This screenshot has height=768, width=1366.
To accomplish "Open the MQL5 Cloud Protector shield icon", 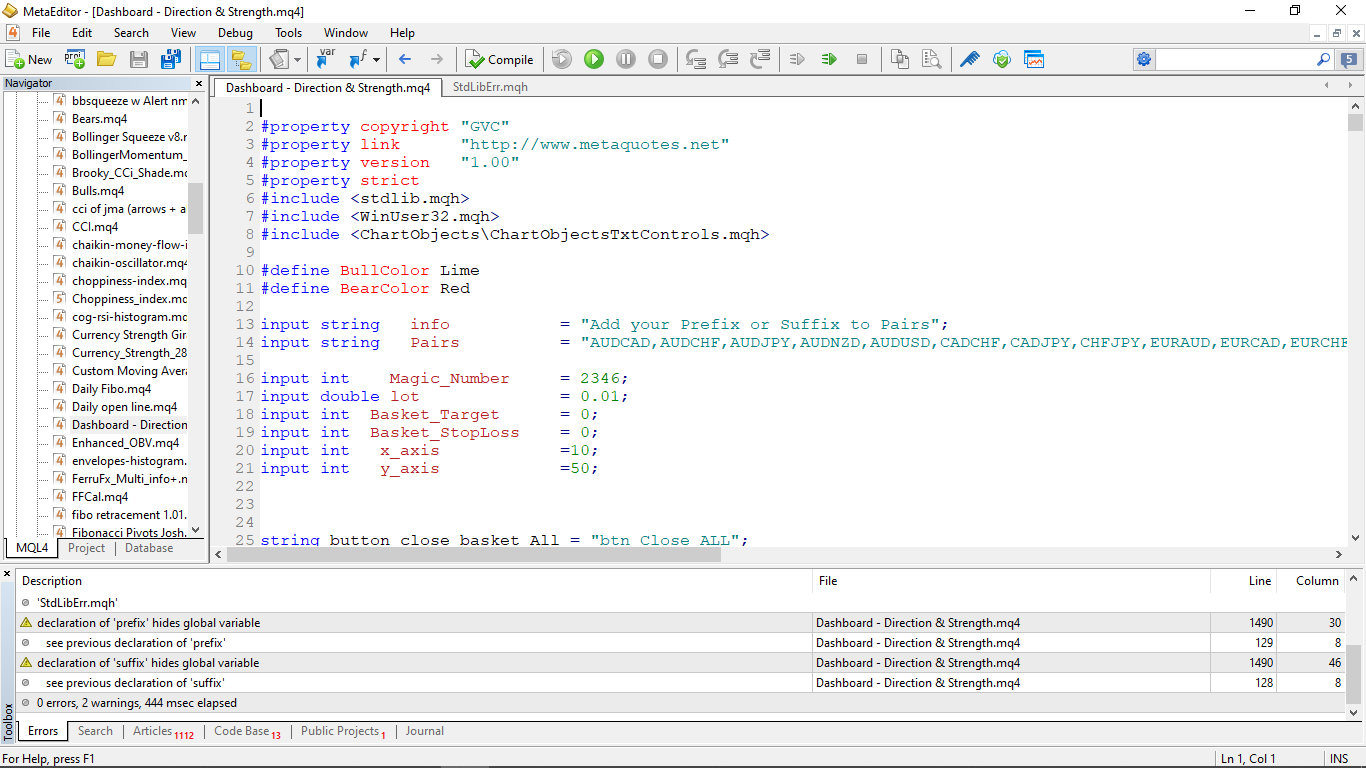I will click(1001, 59).
